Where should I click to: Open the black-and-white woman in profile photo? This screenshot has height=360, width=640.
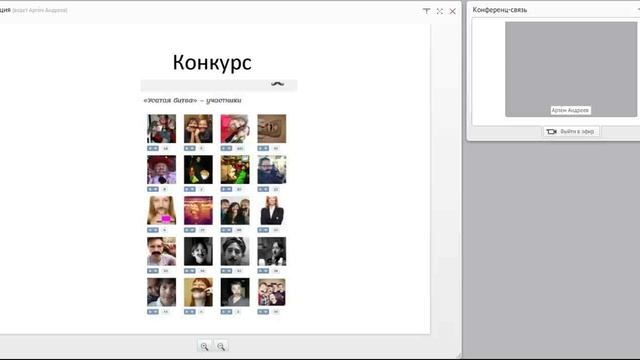(x=271, y=251)
